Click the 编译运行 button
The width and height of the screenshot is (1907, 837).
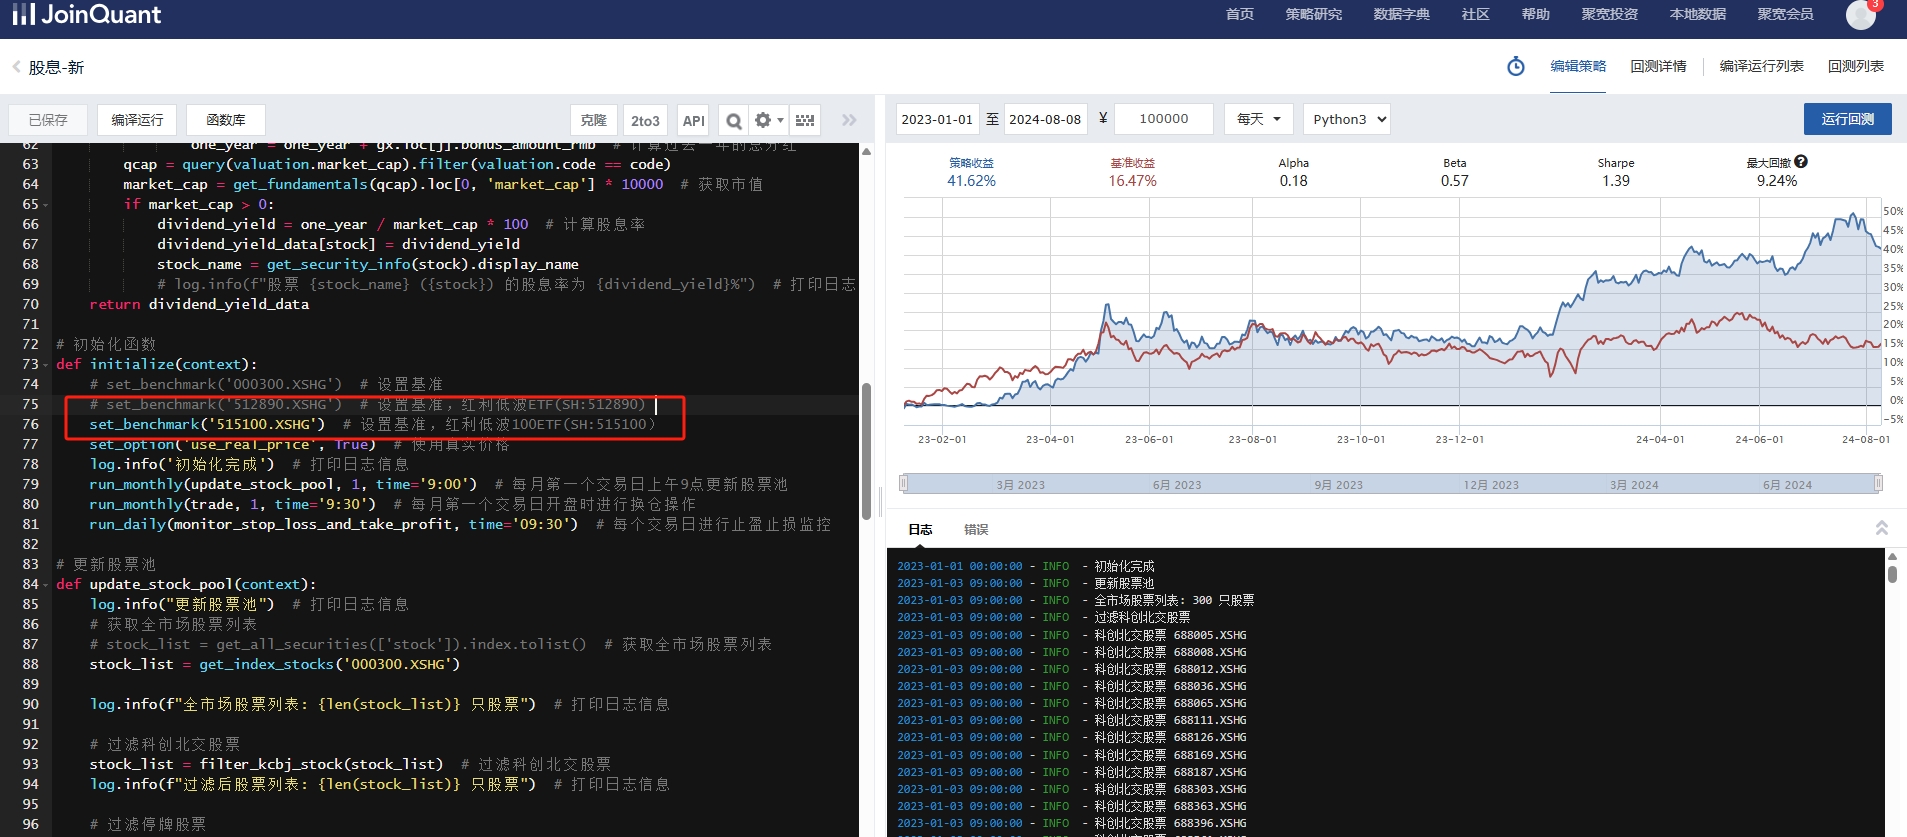coord(137,120)
